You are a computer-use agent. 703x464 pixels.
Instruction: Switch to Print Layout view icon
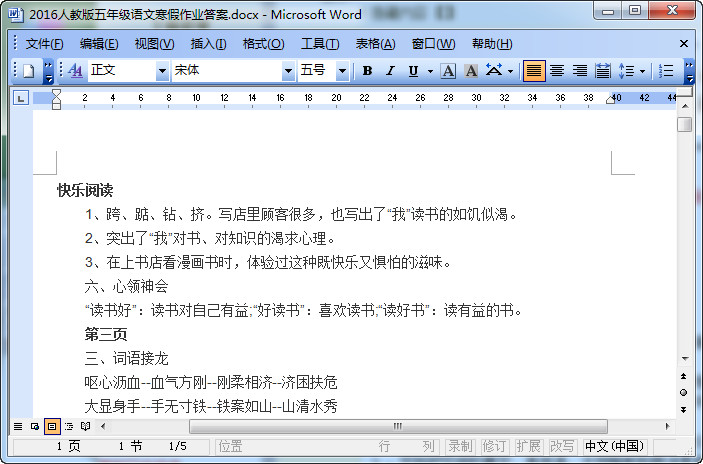tap(52, 426)
